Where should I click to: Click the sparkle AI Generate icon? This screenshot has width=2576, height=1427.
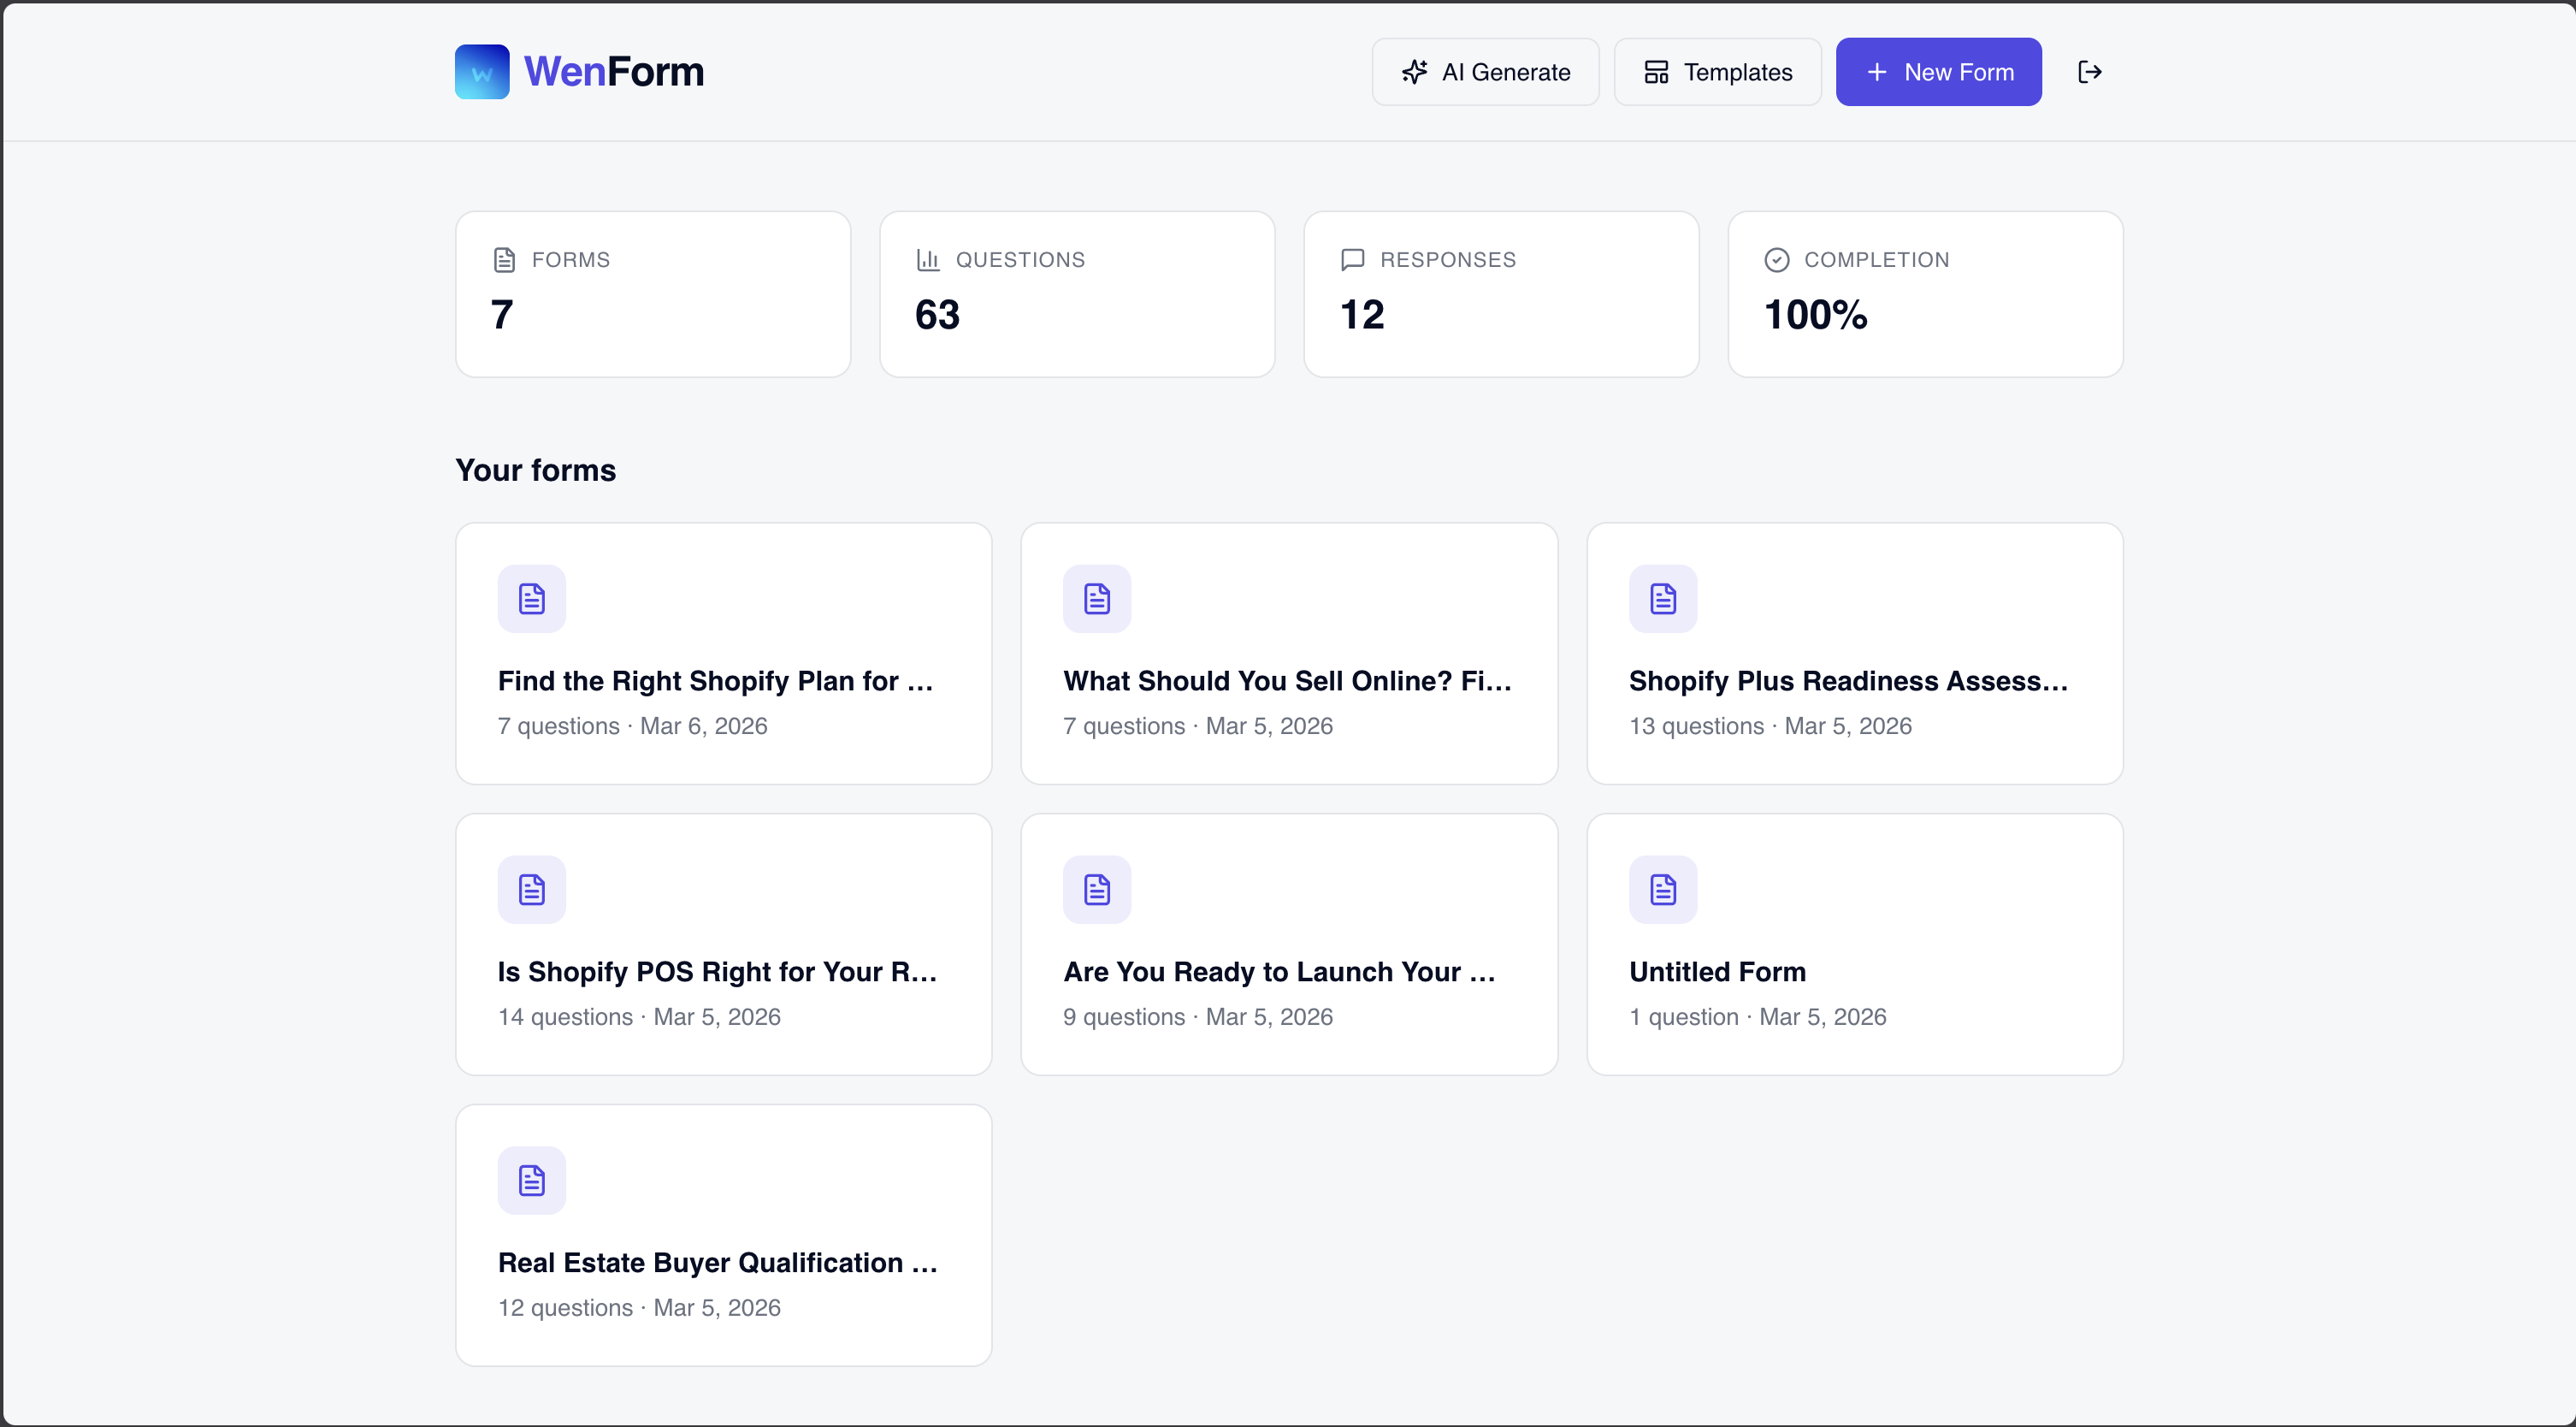point(1413,71)
